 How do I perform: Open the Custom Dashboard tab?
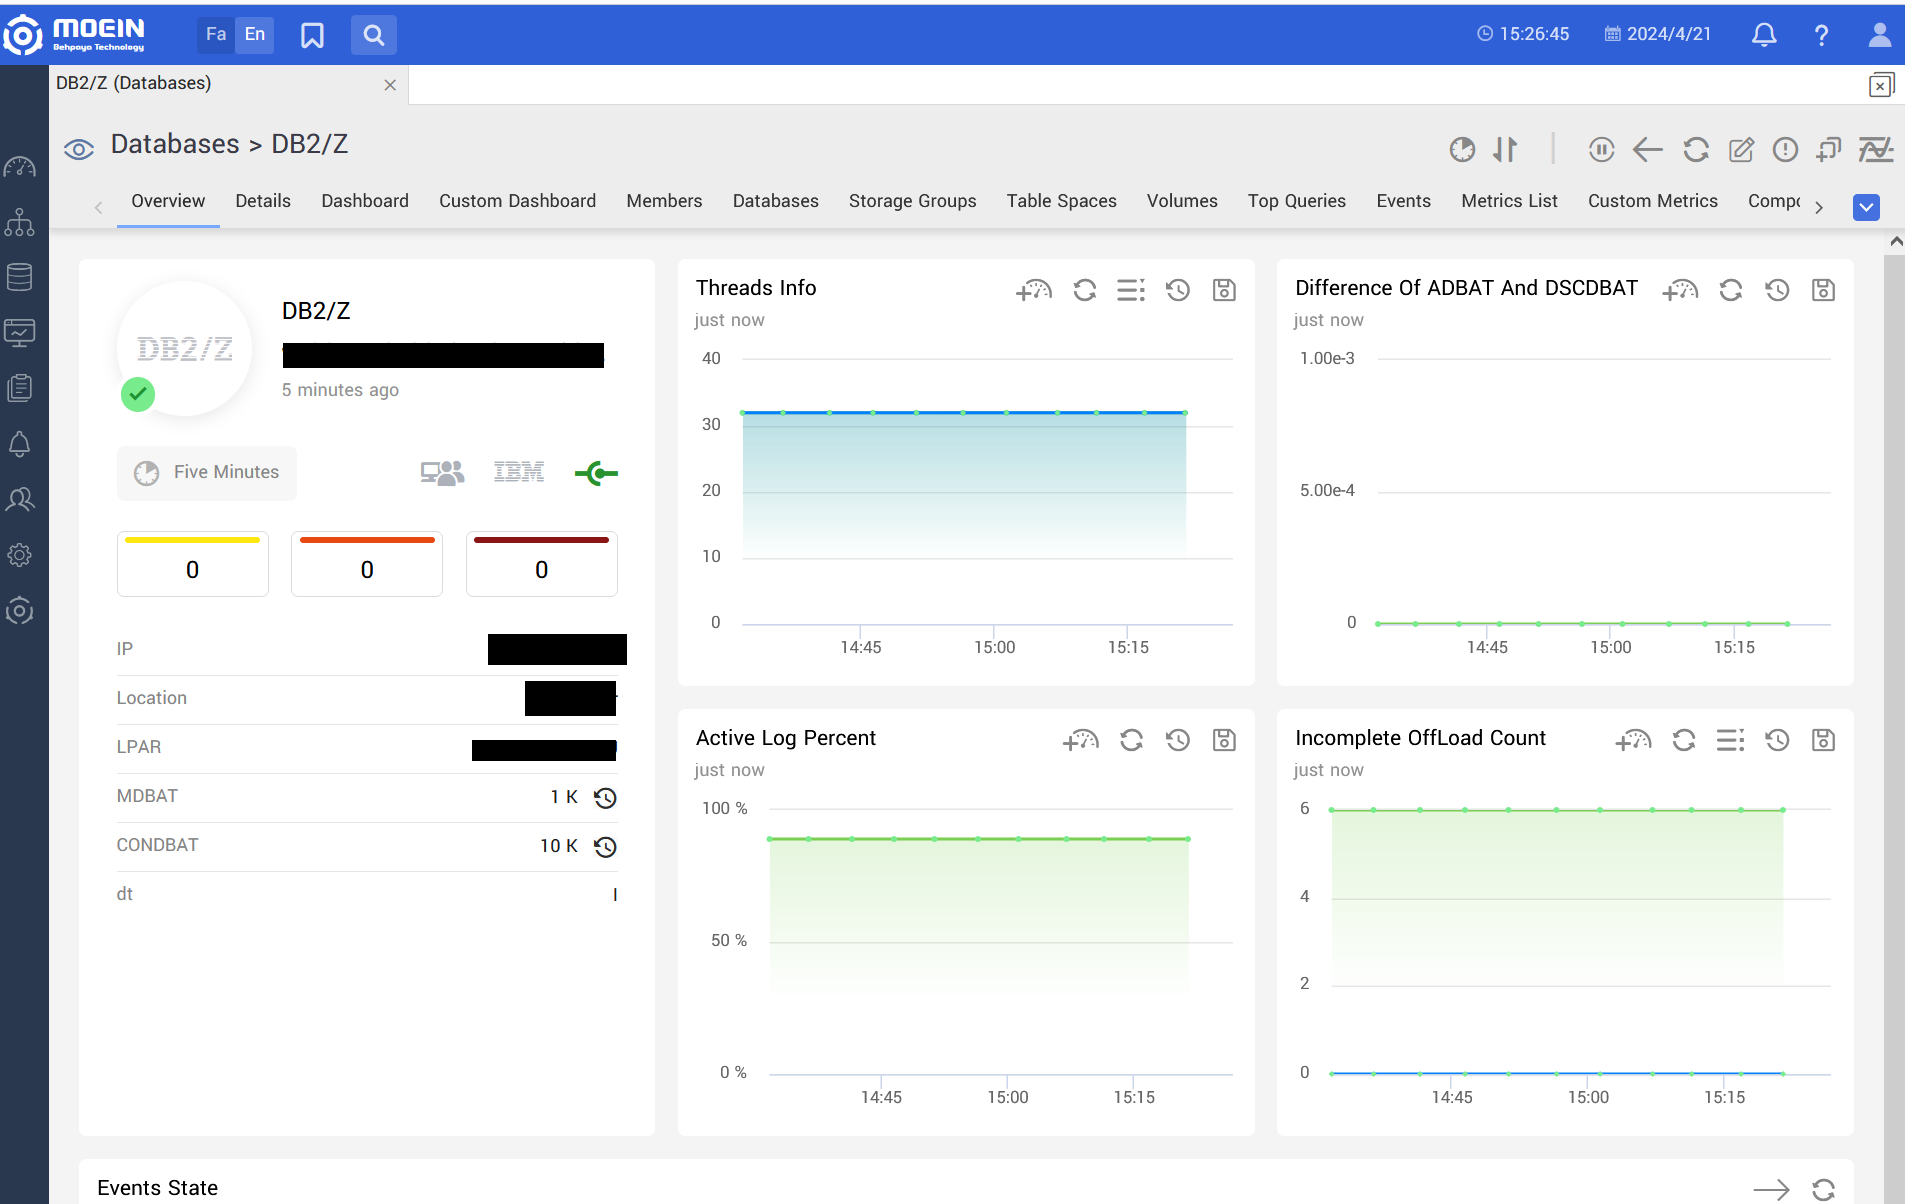point(517,201)
